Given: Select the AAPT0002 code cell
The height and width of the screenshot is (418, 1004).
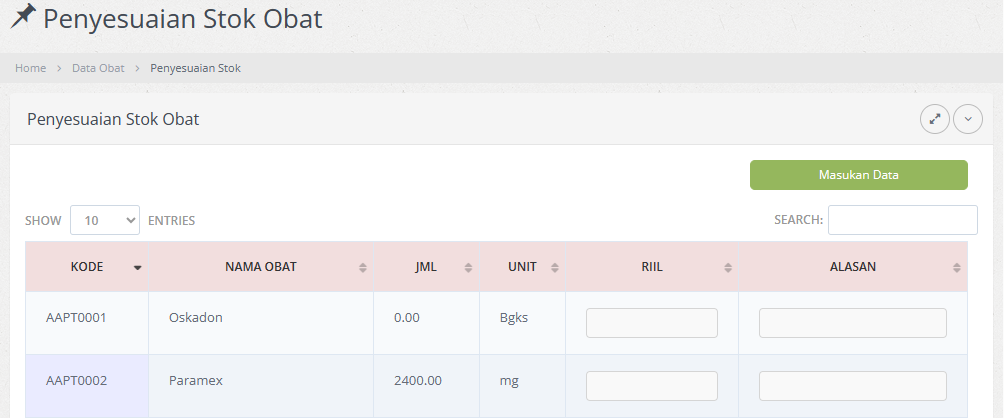Looking at the screenshot, I should [x=77, y=381].
